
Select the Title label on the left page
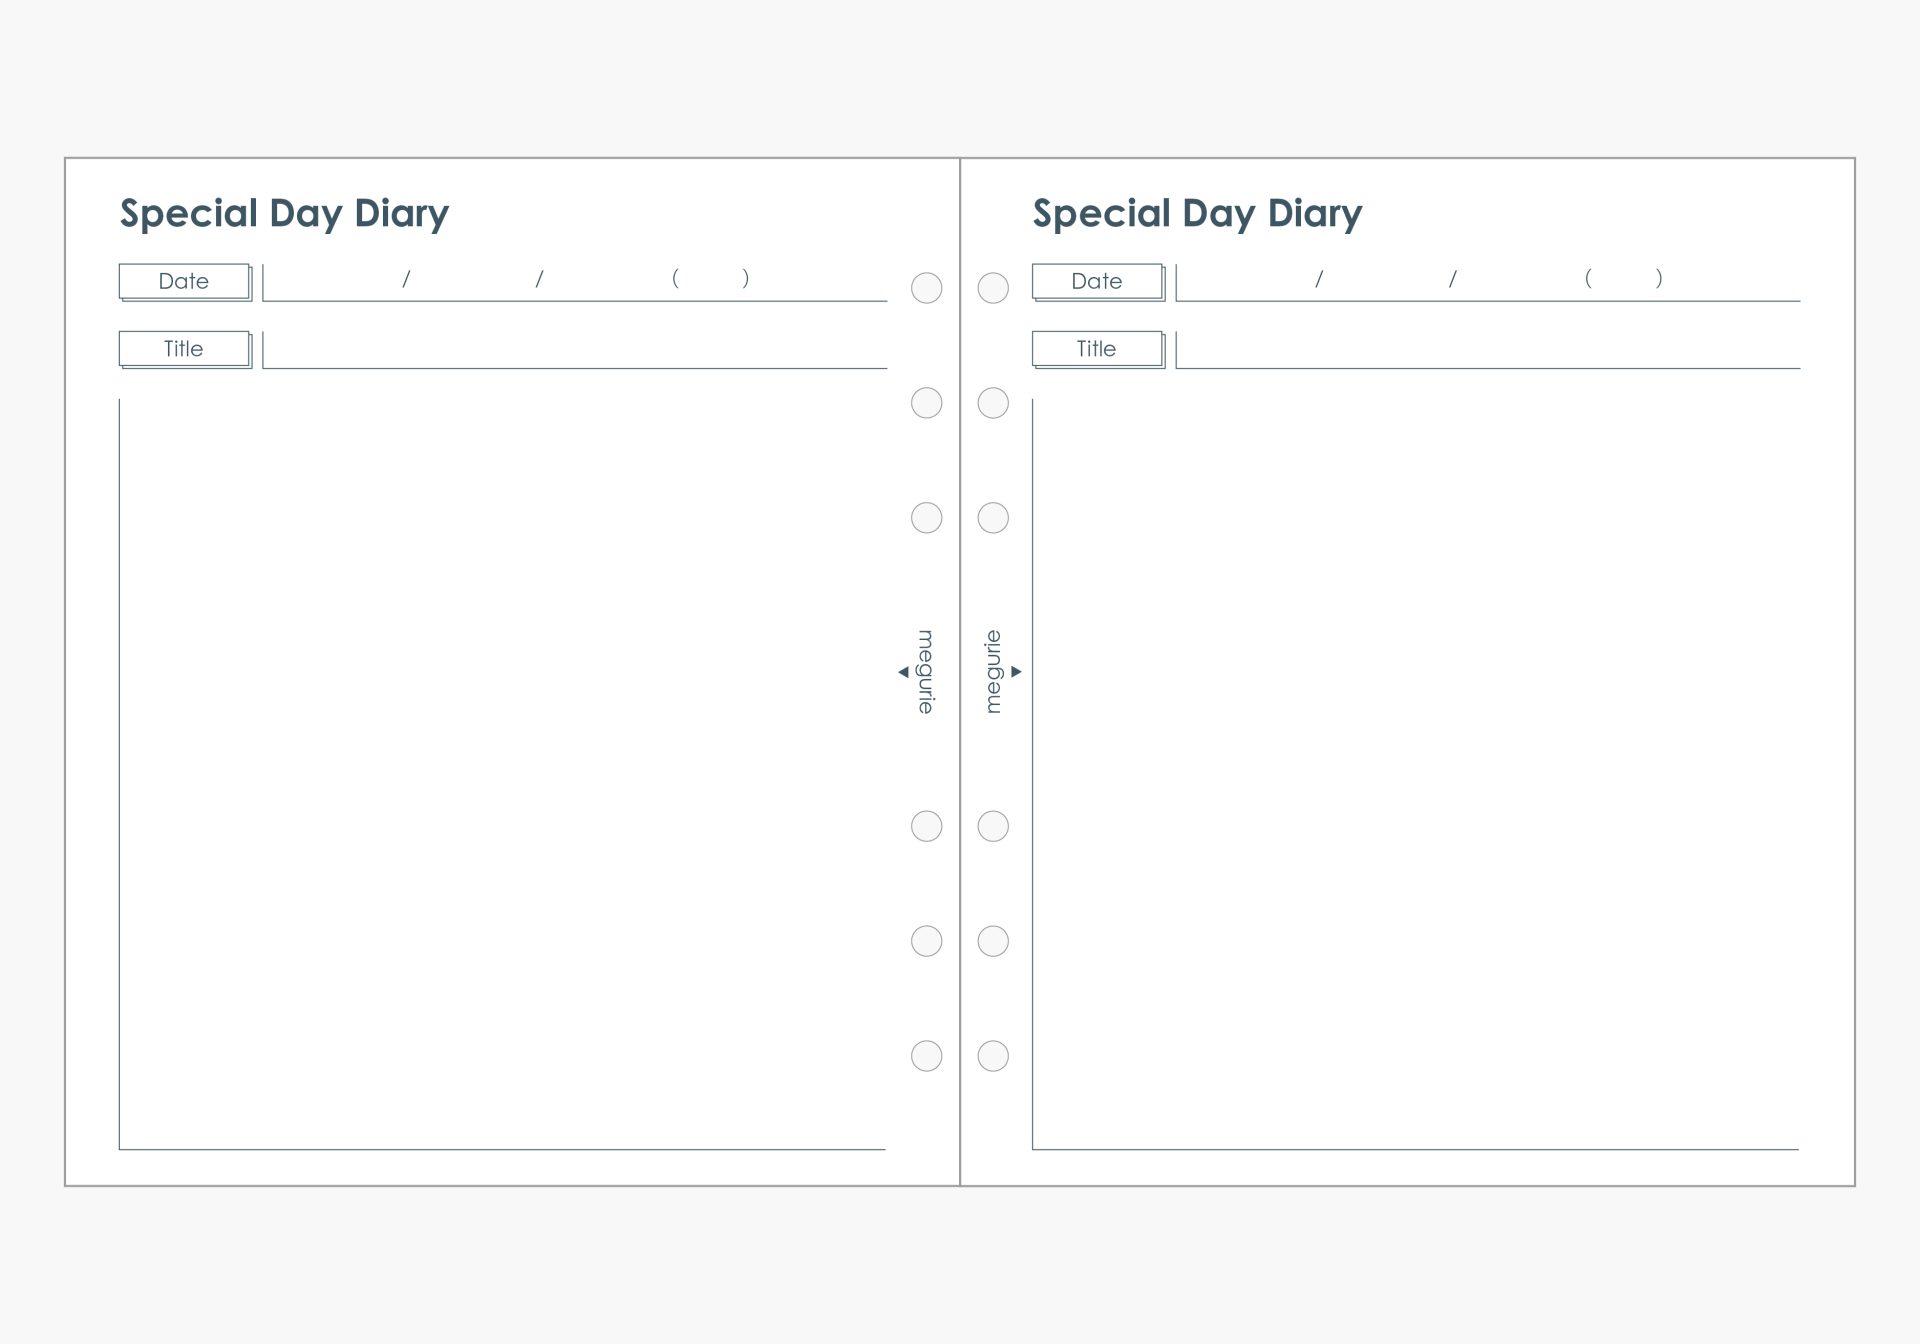pyautogui.click(x=184, y=349)
